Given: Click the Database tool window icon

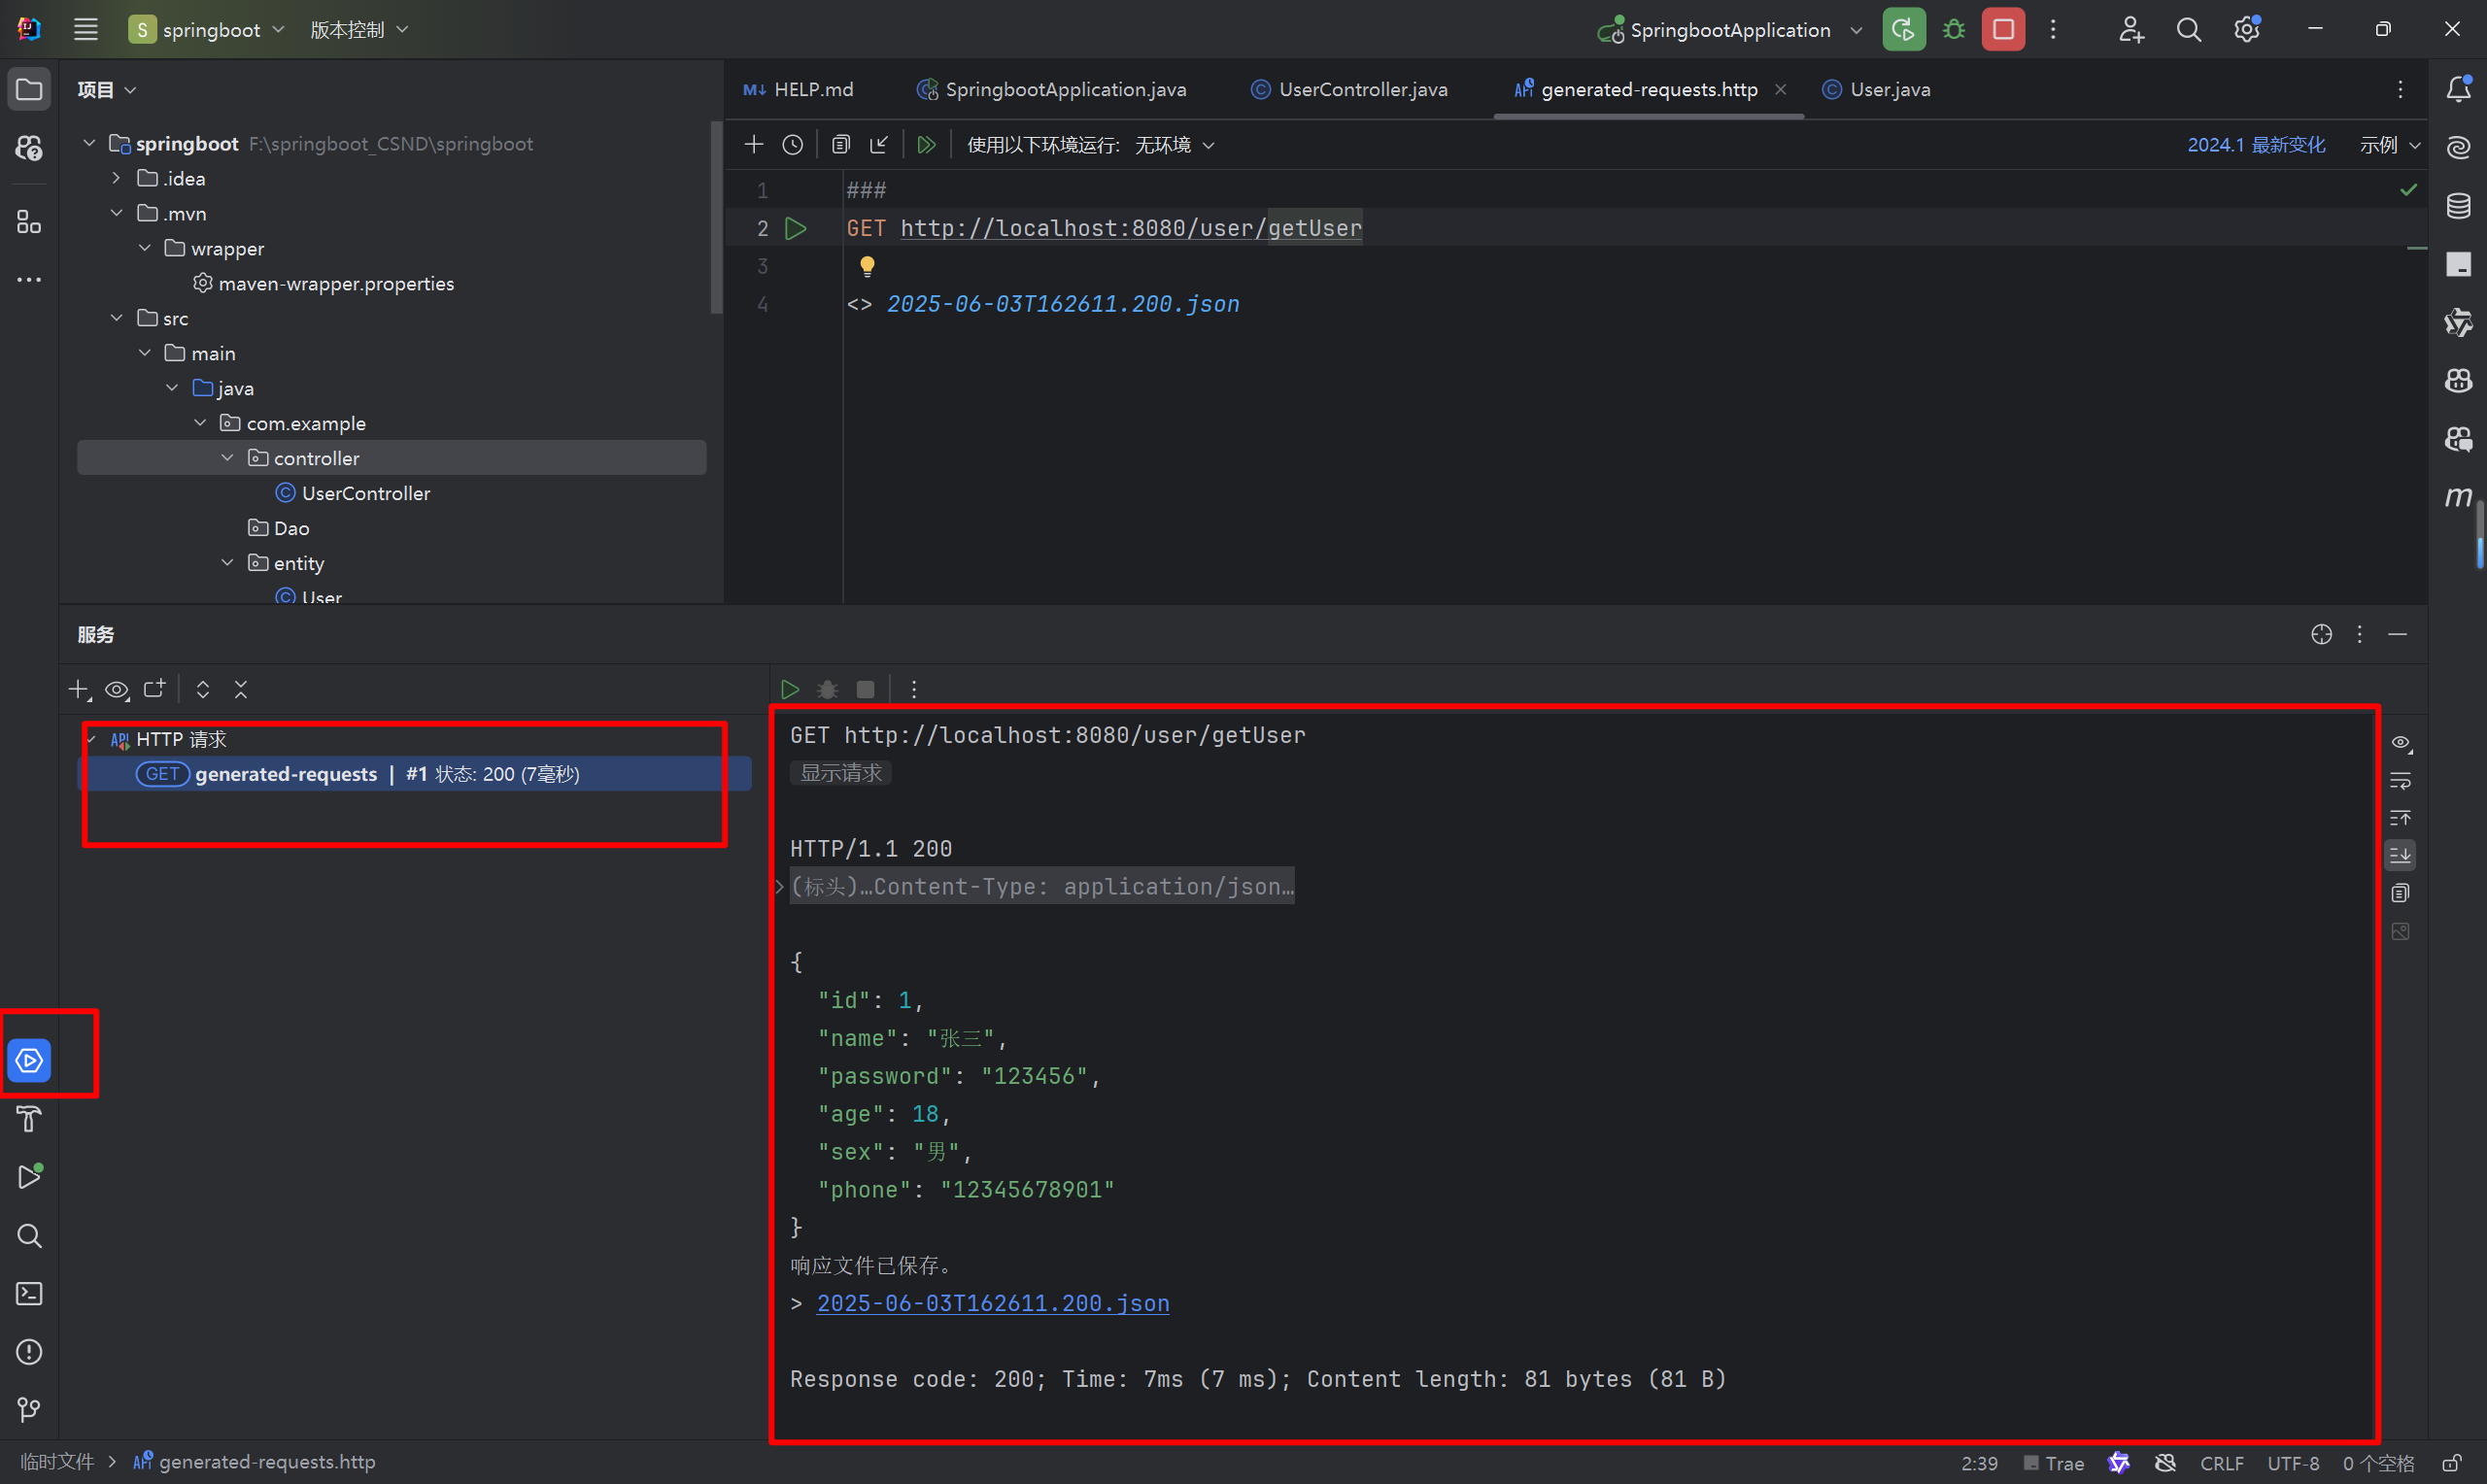Looking at the screenshot, I should click(2458, 206).
